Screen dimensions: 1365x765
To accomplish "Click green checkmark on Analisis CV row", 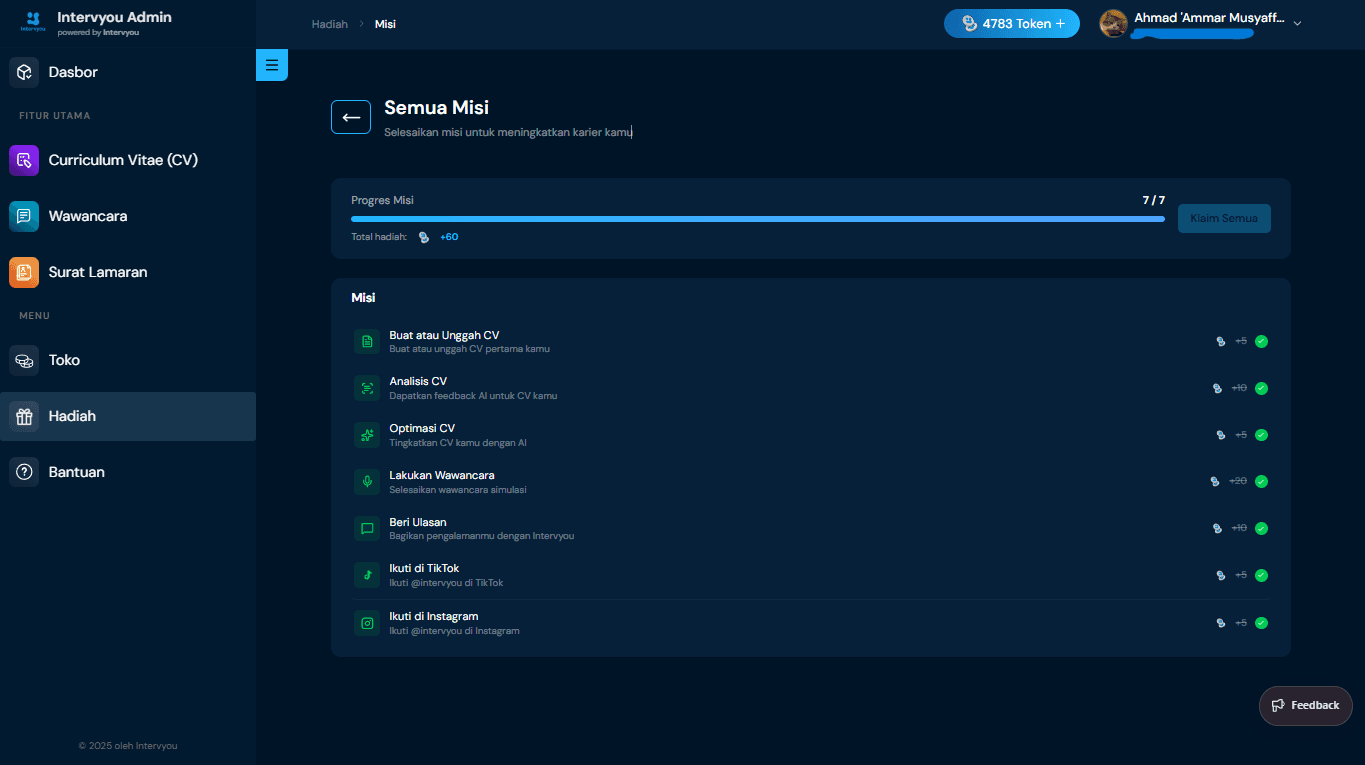I will [x=1261, y=388].
